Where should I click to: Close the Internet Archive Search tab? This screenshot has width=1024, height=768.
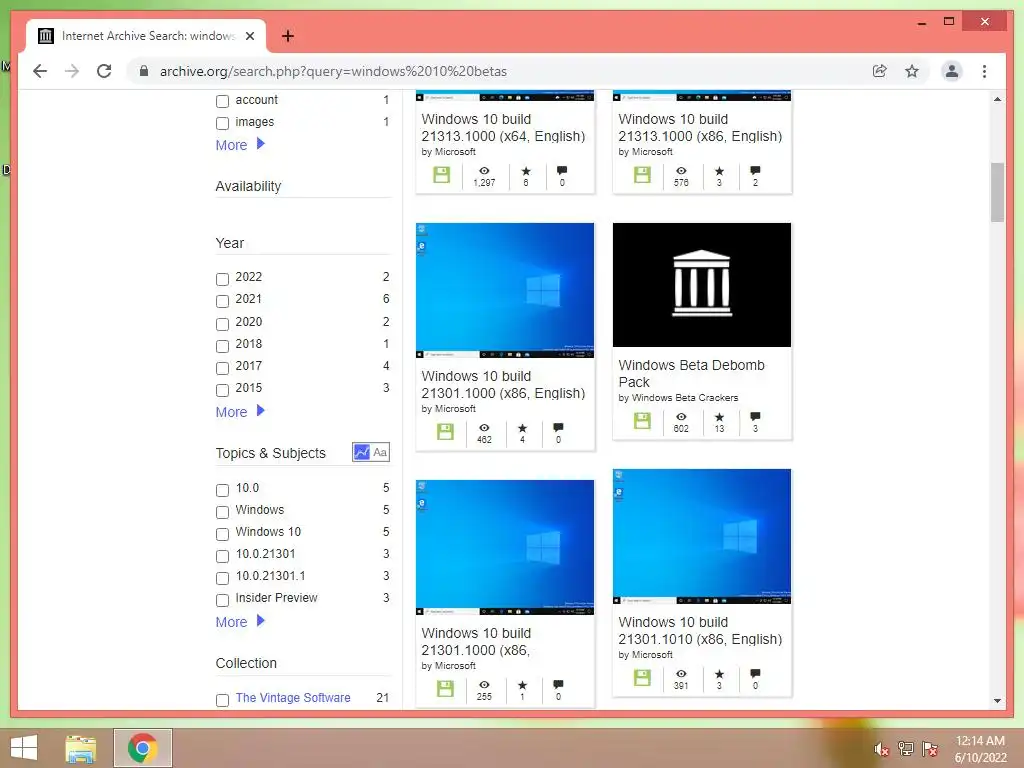249,36
